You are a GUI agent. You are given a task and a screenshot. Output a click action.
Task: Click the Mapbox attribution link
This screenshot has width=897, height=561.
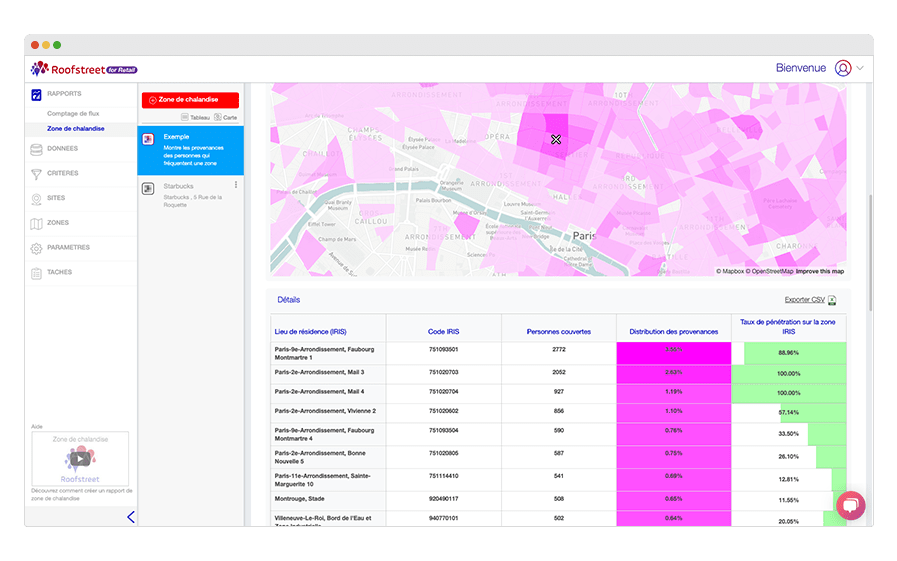[732, 272]
